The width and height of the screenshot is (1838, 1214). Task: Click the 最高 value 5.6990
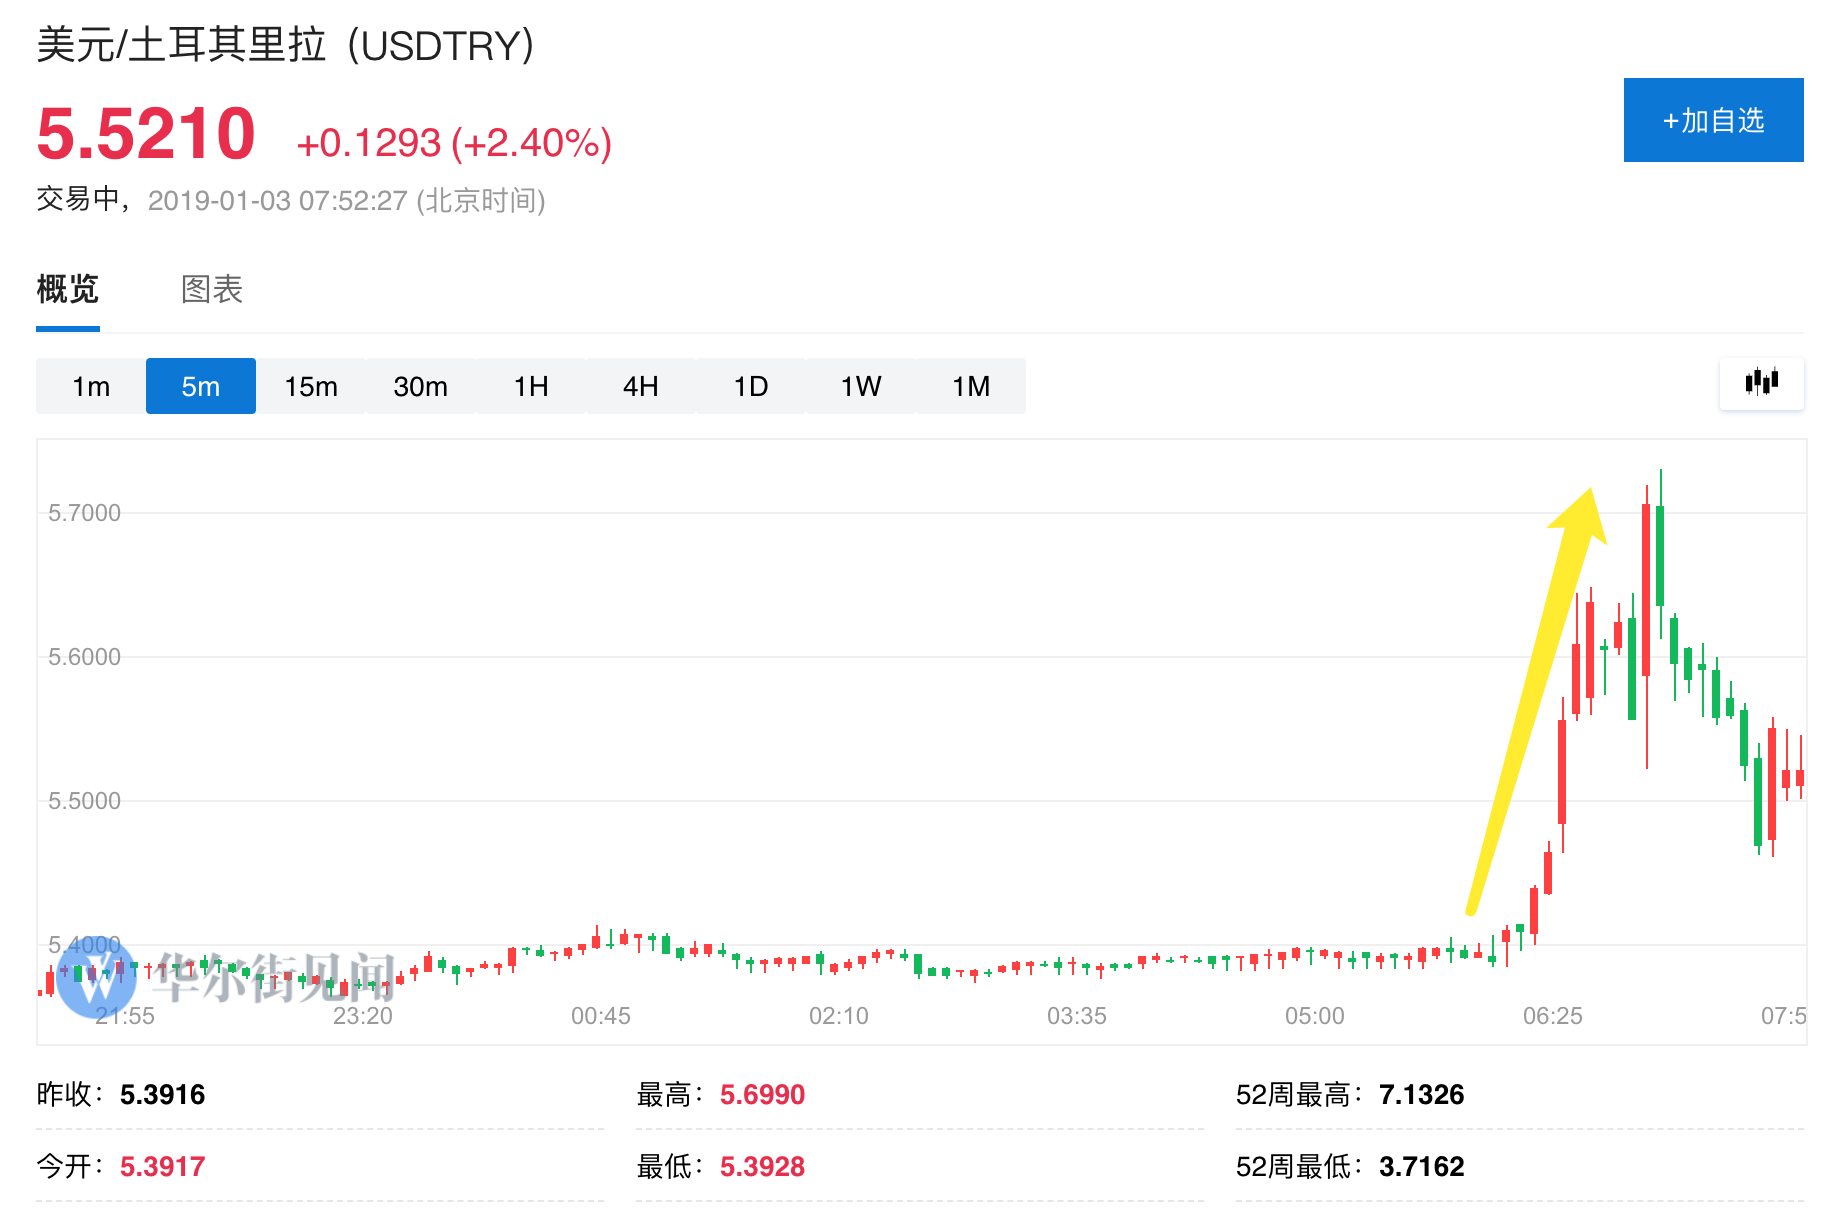(762, 1095)
